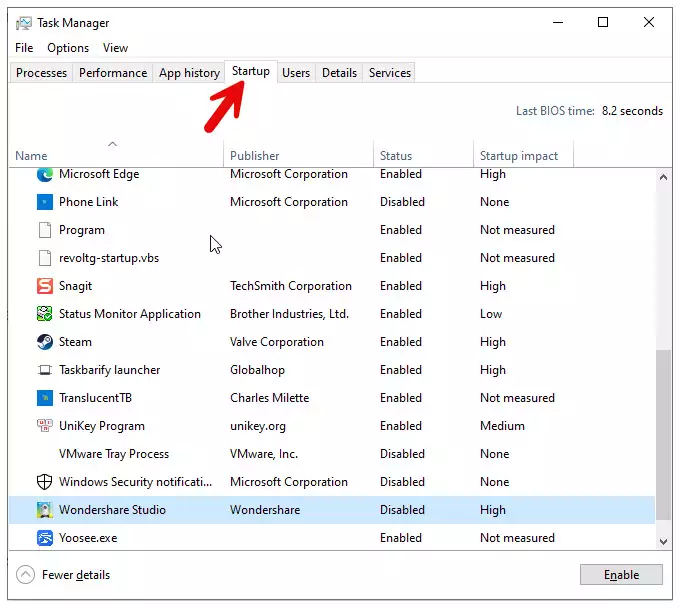The width and height of the screenshot is (680, 608).
Task: Select the Phone Link entry
Action: coord(88,202)
